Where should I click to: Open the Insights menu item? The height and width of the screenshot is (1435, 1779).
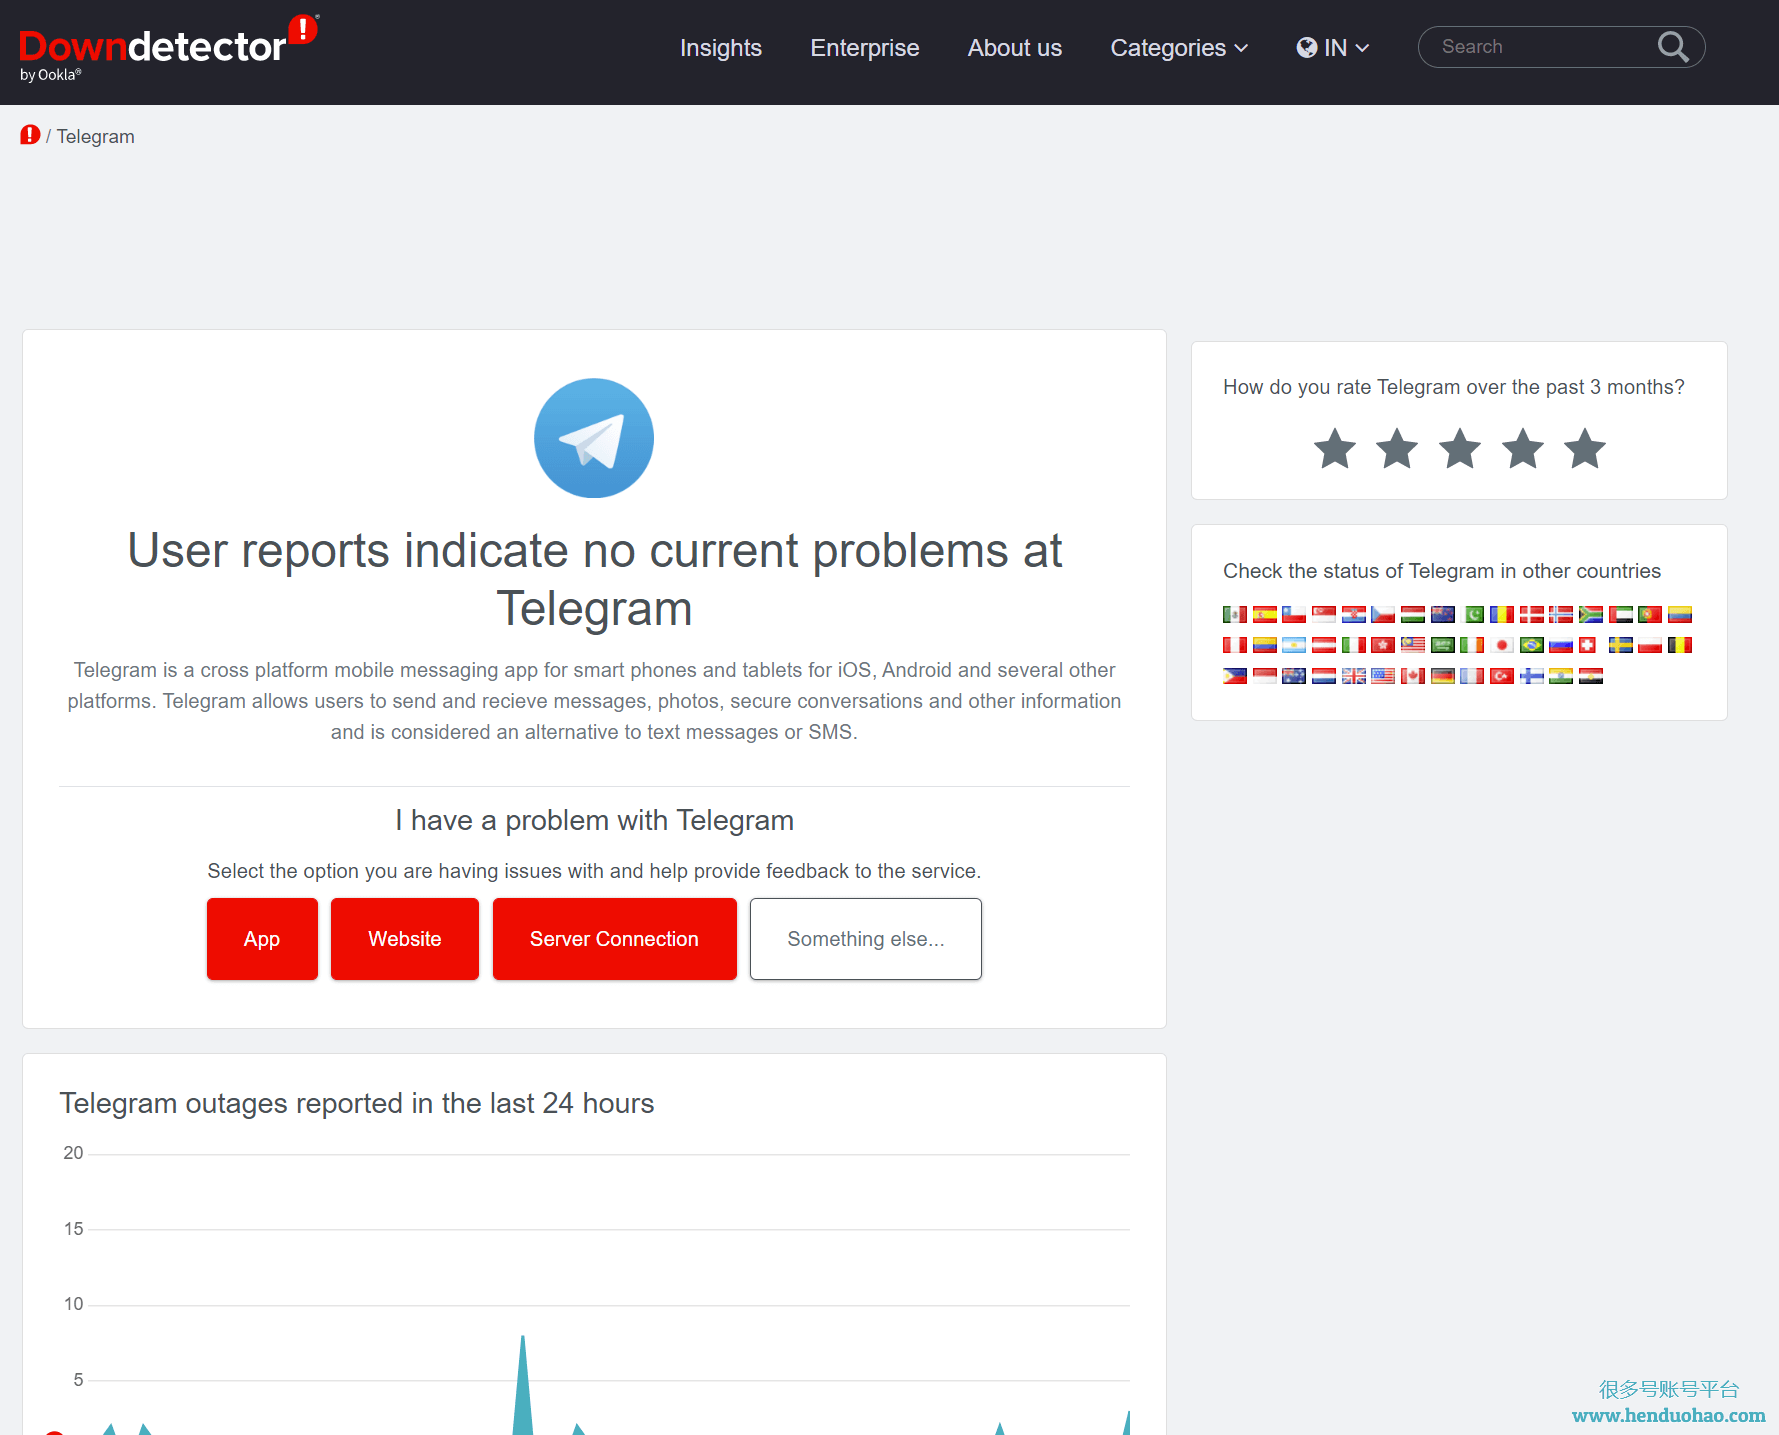(x=720, y=48)
